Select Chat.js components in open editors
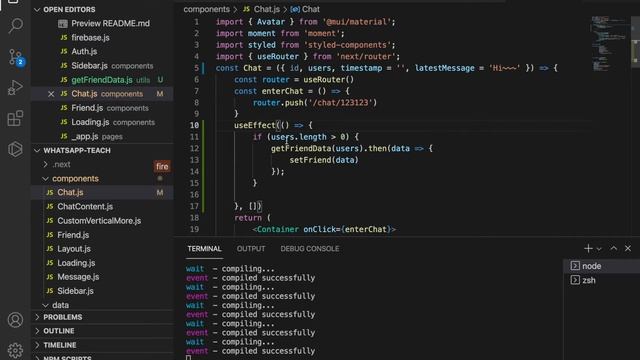640x360 pixels. (102, 94)
